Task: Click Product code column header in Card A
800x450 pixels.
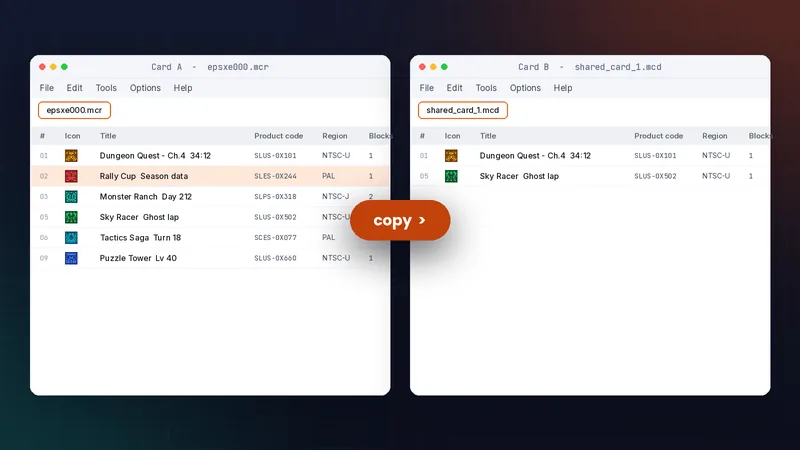Action: tap(279, 136)
